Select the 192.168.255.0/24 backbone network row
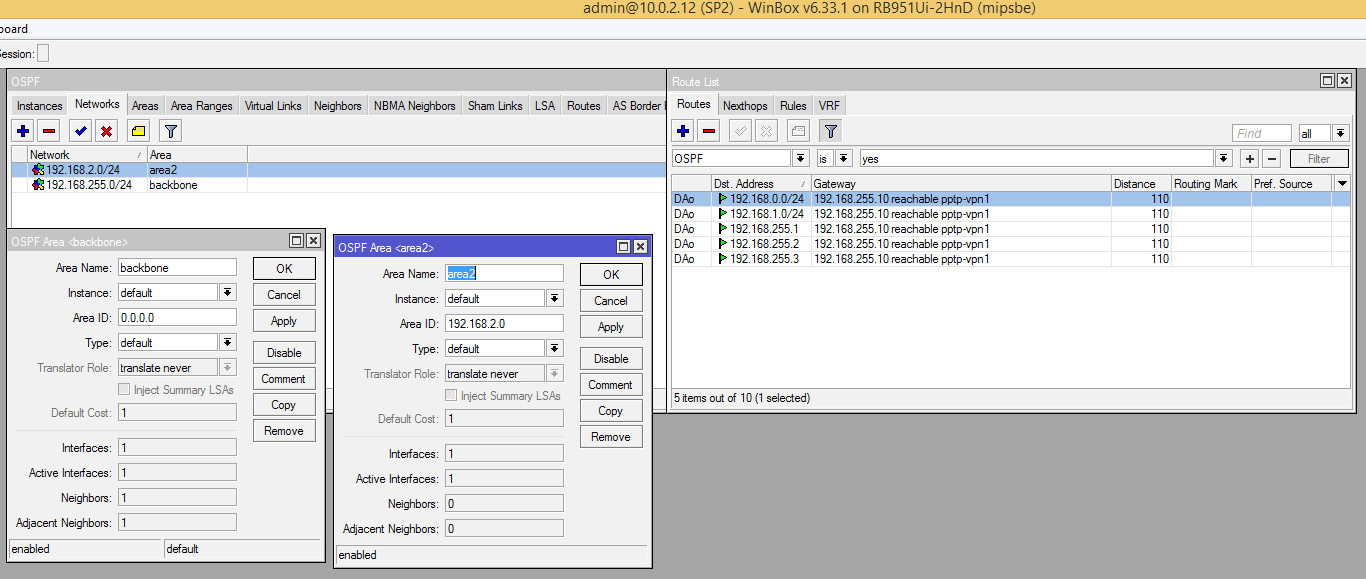The image size is (1366, 579). click(x=88, y=185)
